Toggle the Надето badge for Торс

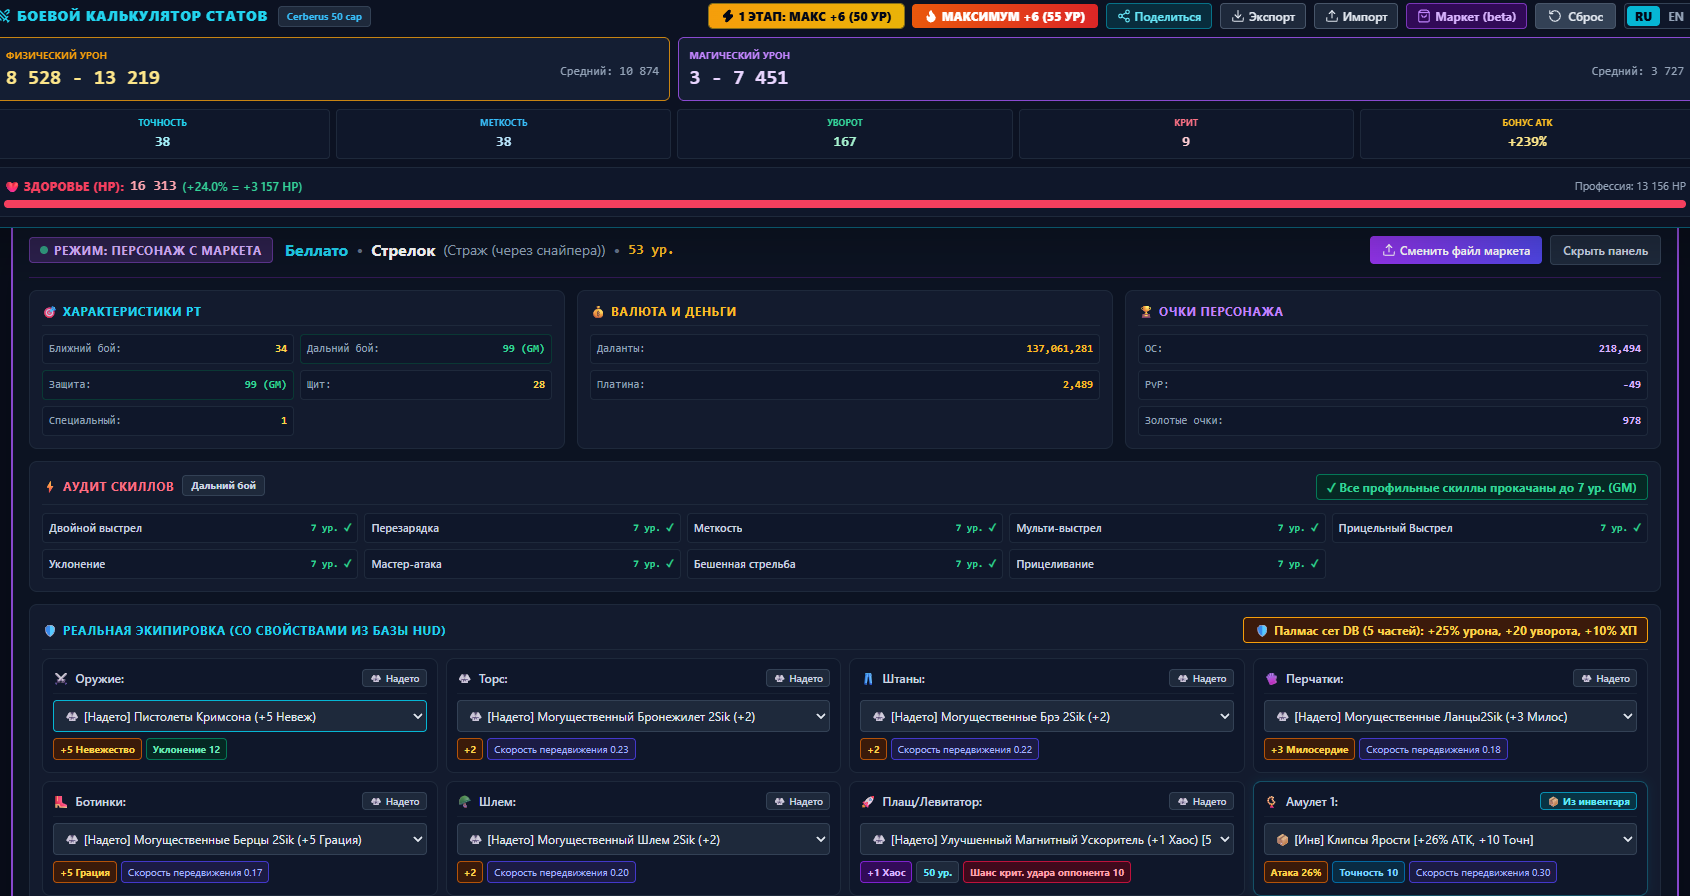click(798, 679)
